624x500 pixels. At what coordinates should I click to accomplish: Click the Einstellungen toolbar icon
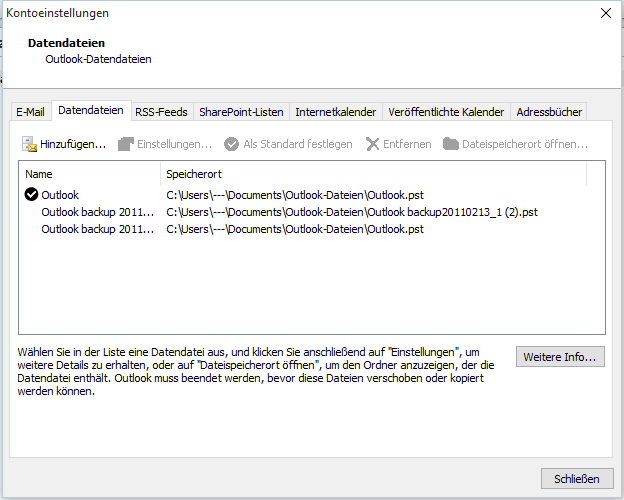point(126,144)
